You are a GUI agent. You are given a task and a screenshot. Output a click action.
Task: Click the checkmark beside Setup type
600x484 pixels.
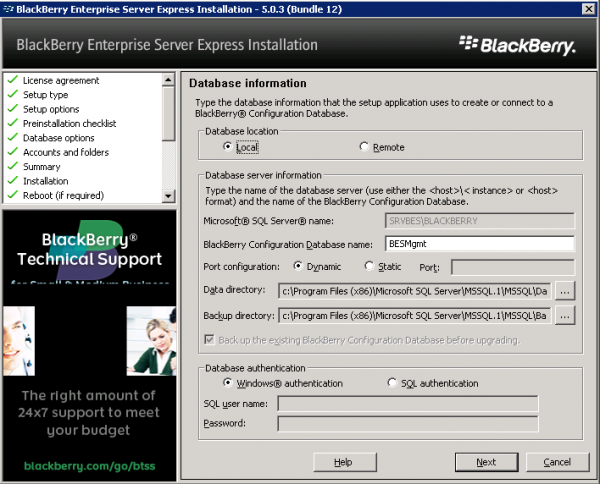pos(13,93)
